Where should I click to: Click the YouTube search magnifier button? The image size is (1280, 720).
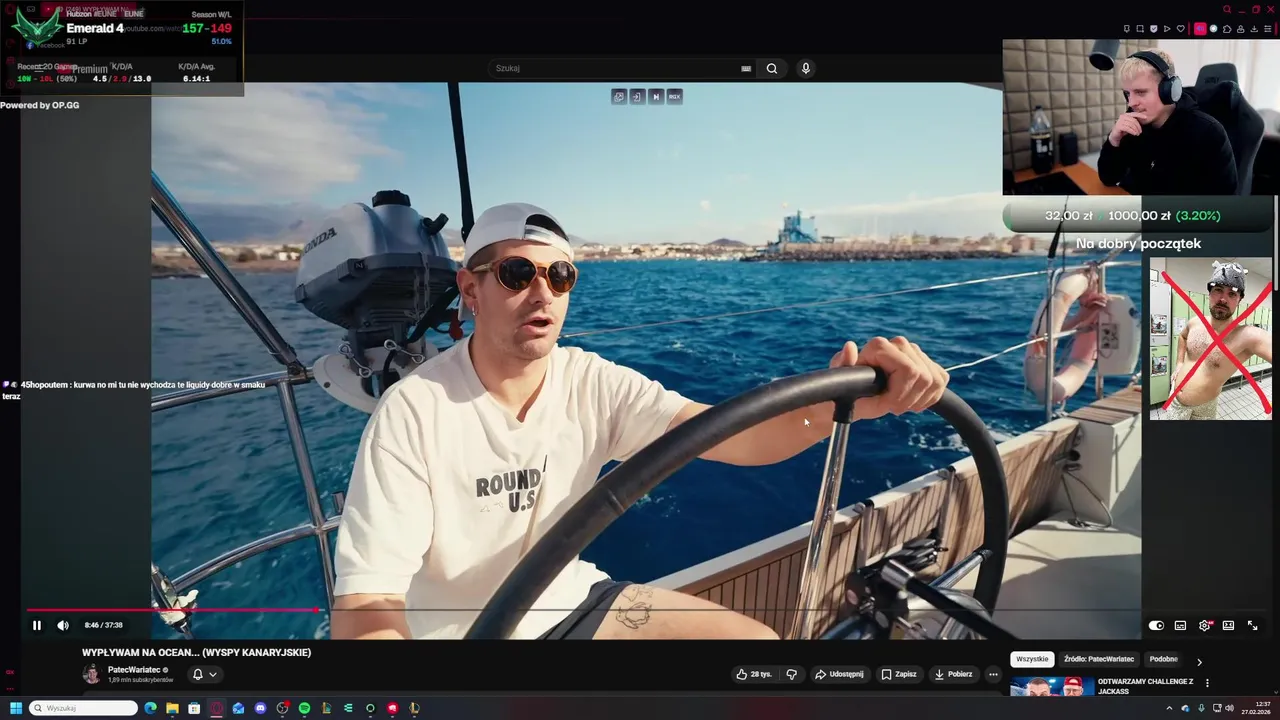(x=772, y=68)
